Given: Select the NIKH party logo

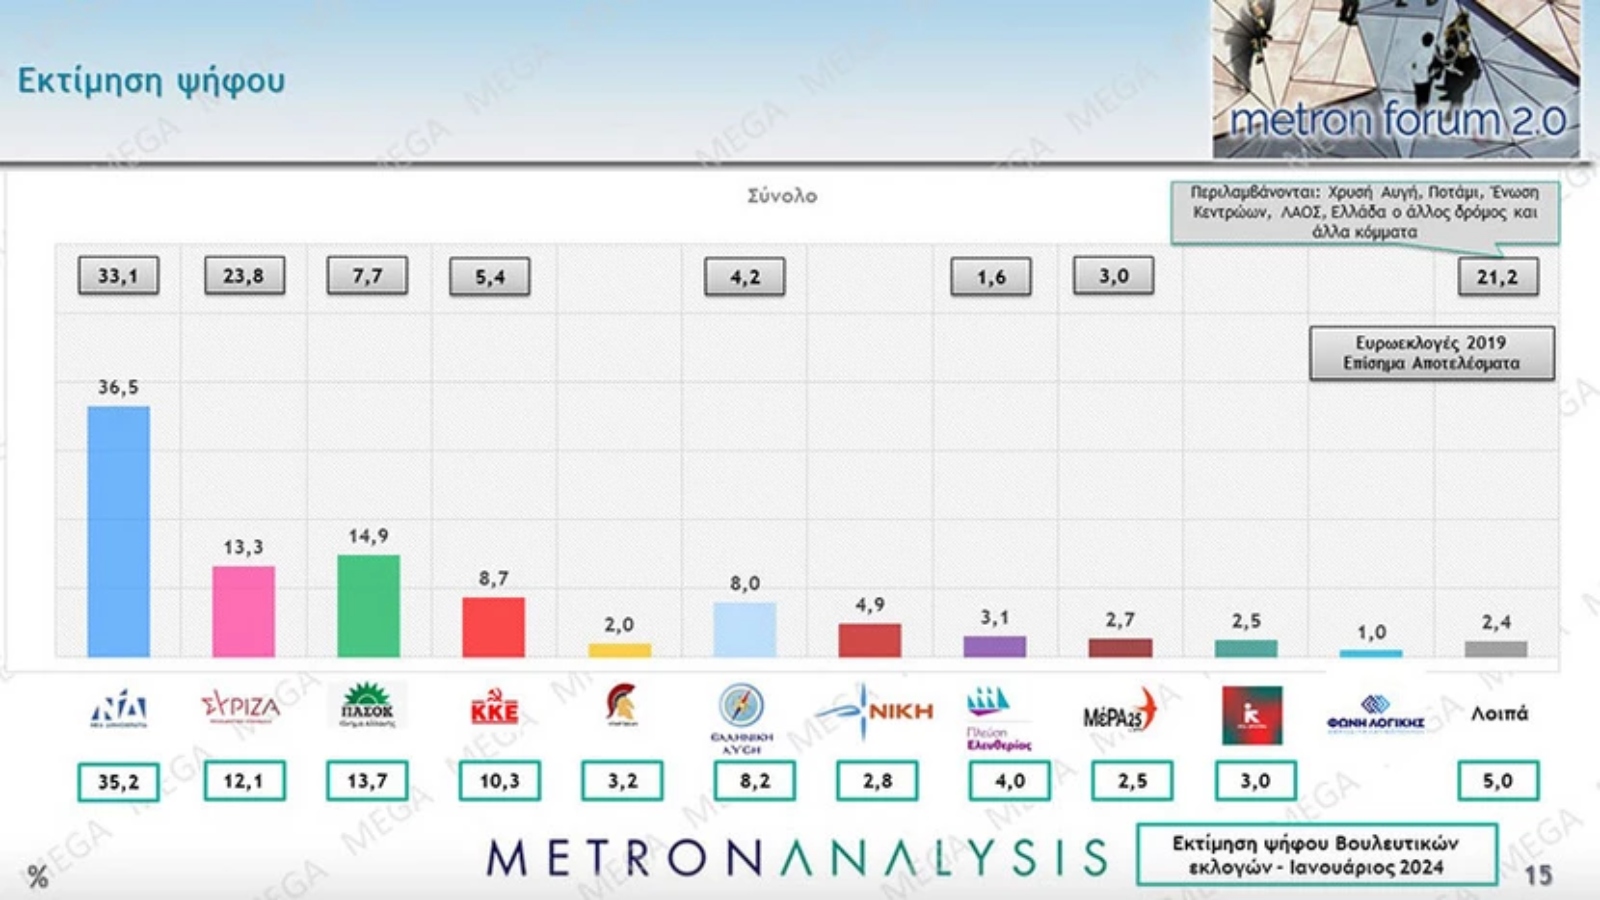Looking at the screenshot, I should pyautogui.click(x=875, y=711).
